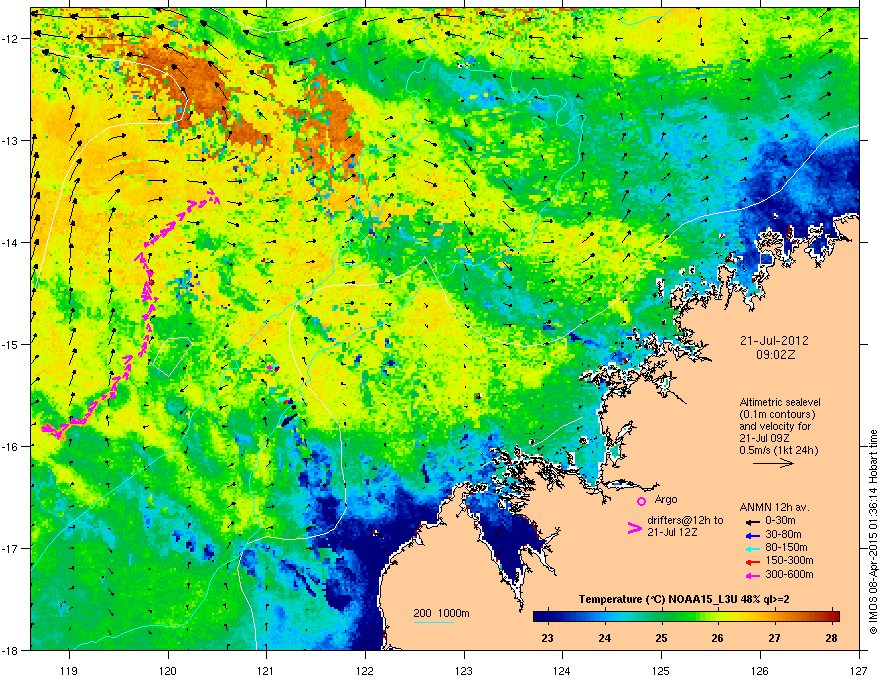This screenshot has height=680, width=880.
Task: Click the longitude axis label '119'
Action: click(x=69, y=670)
